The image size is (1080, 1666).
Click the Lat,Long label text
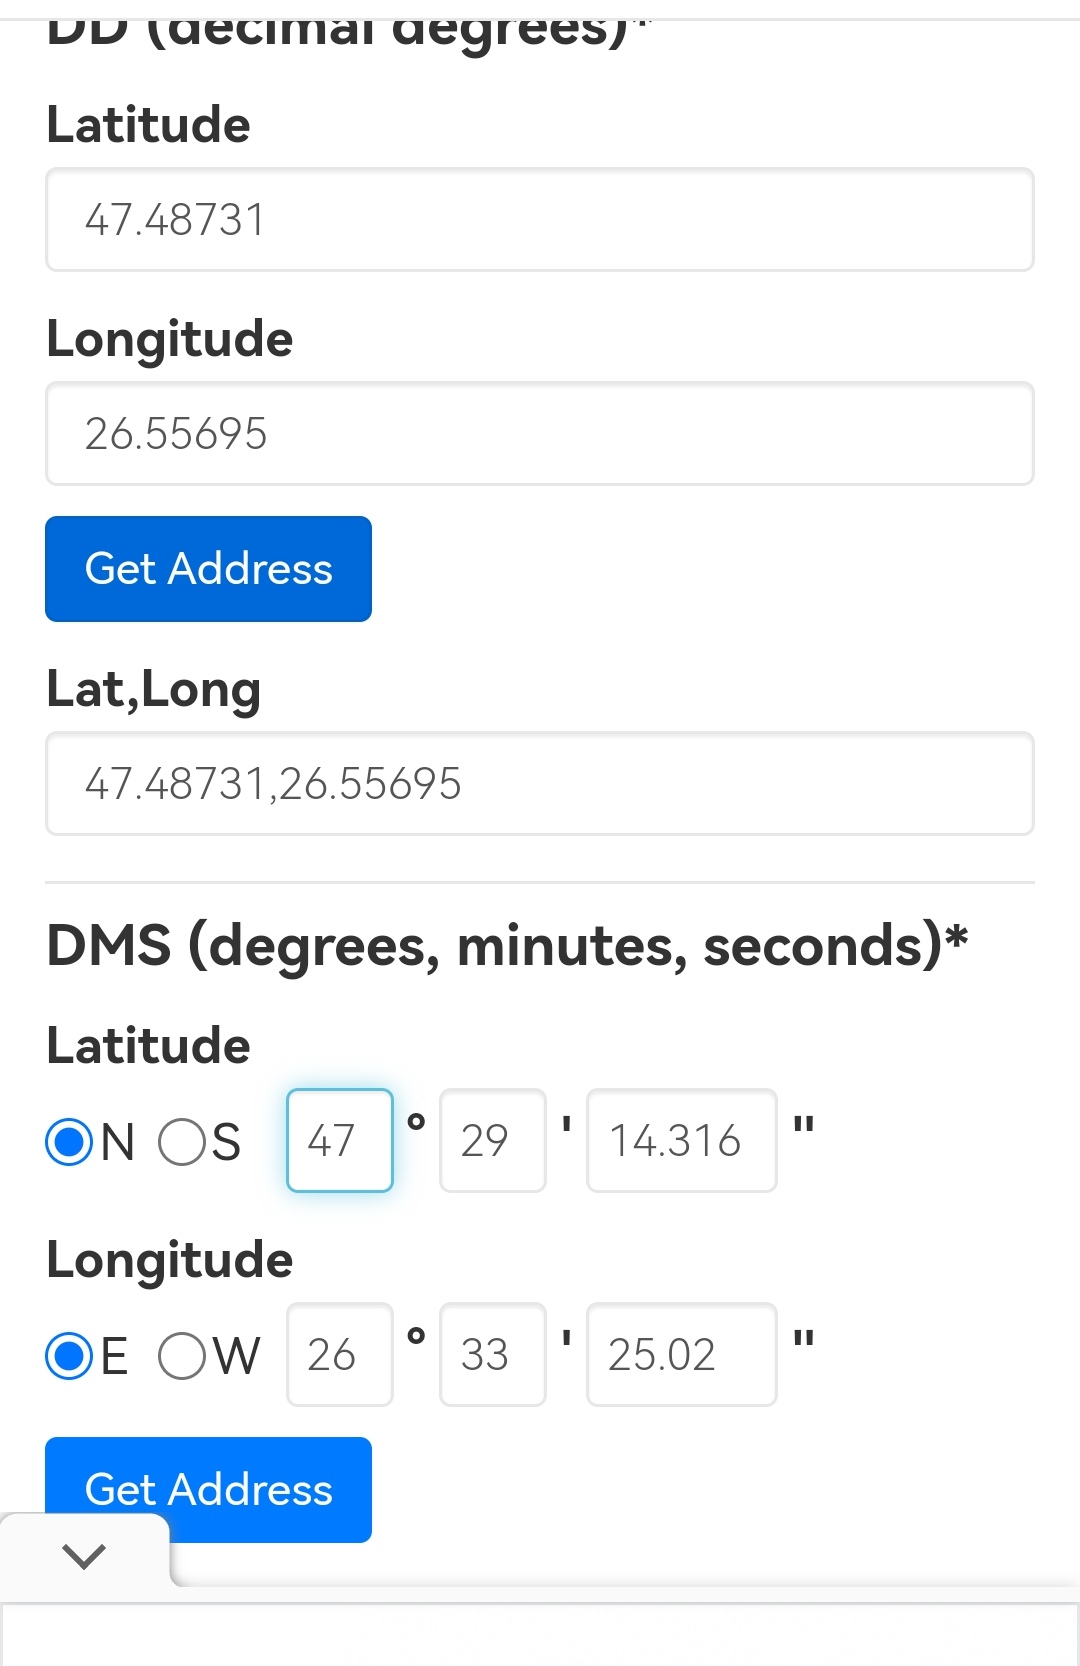click(x=154, y=690)
